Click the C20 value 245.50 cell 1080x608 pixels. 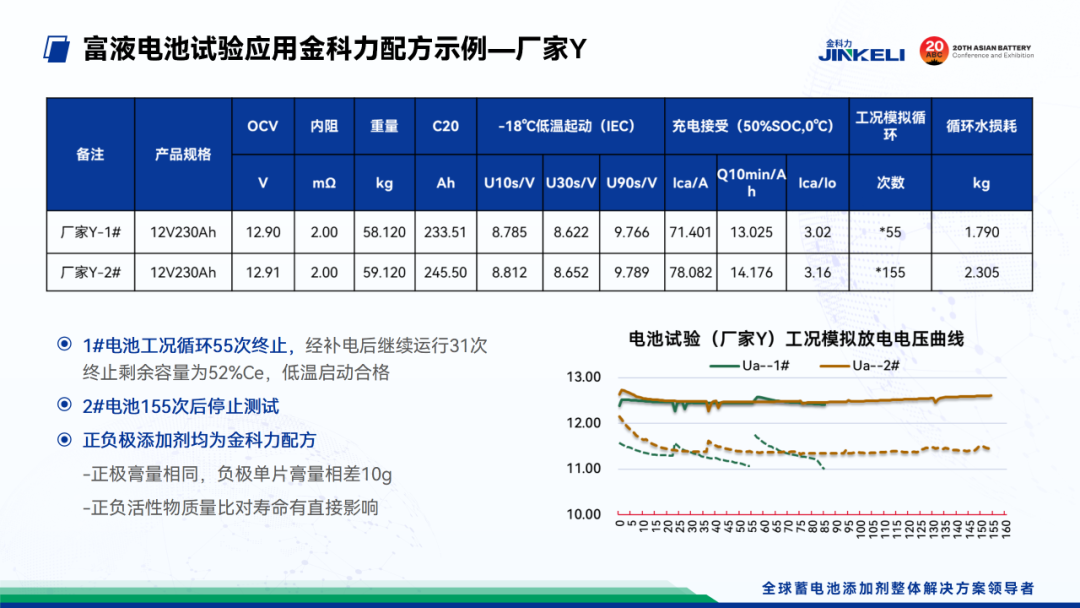pos(445,271)
